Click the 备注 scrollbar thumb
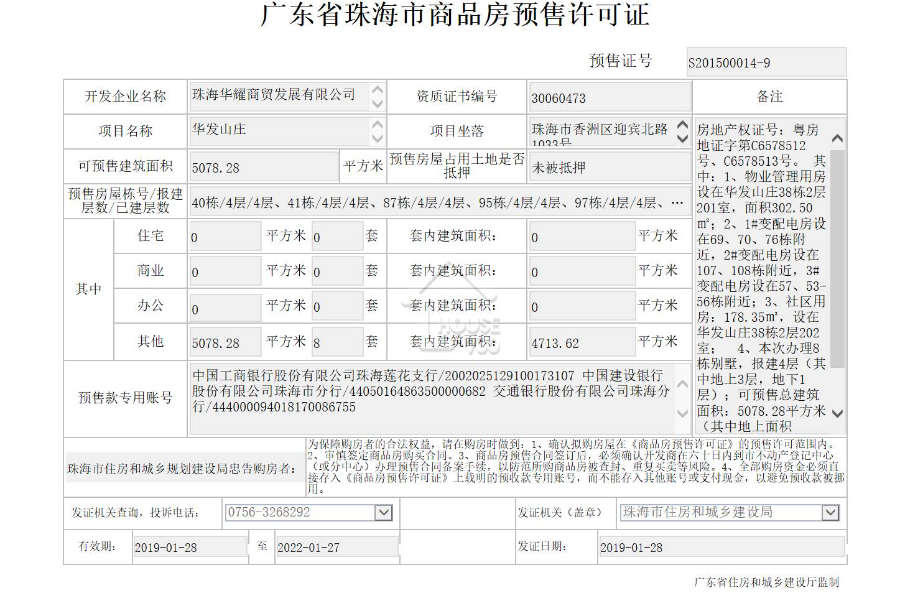 tap(837, 258)
